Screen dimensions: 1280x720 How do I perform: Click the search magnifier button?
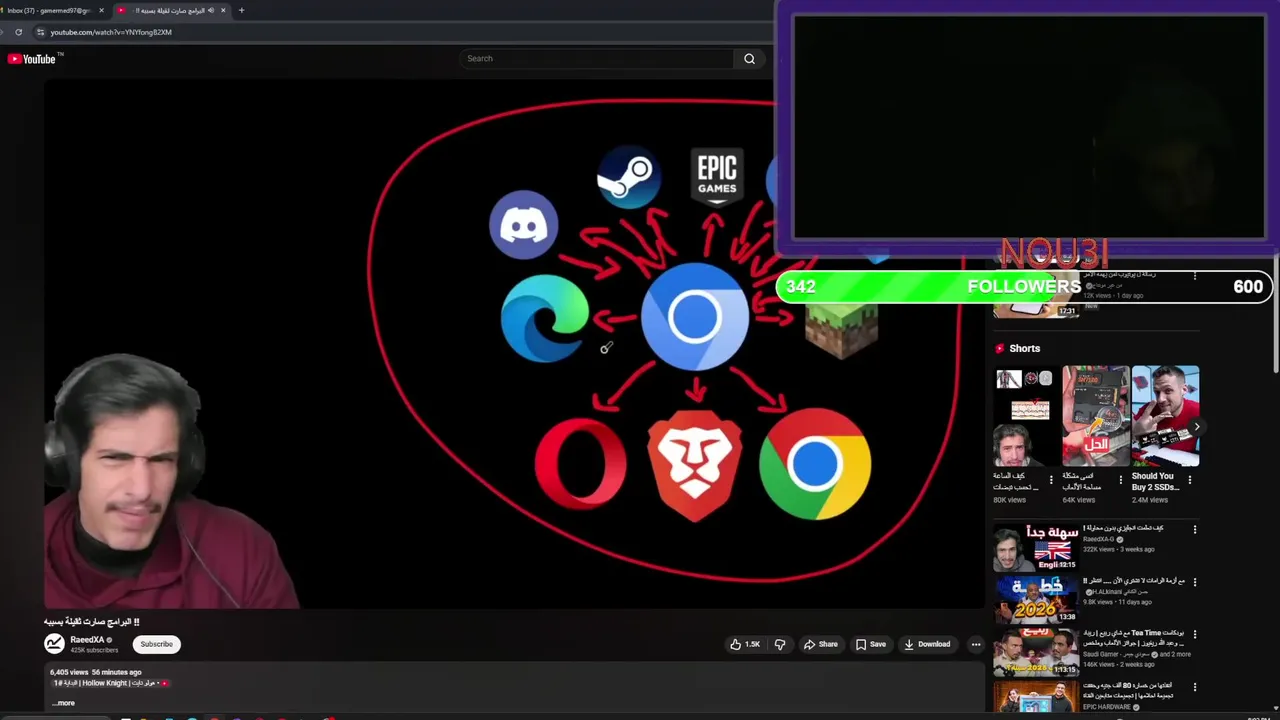point(749,59)
